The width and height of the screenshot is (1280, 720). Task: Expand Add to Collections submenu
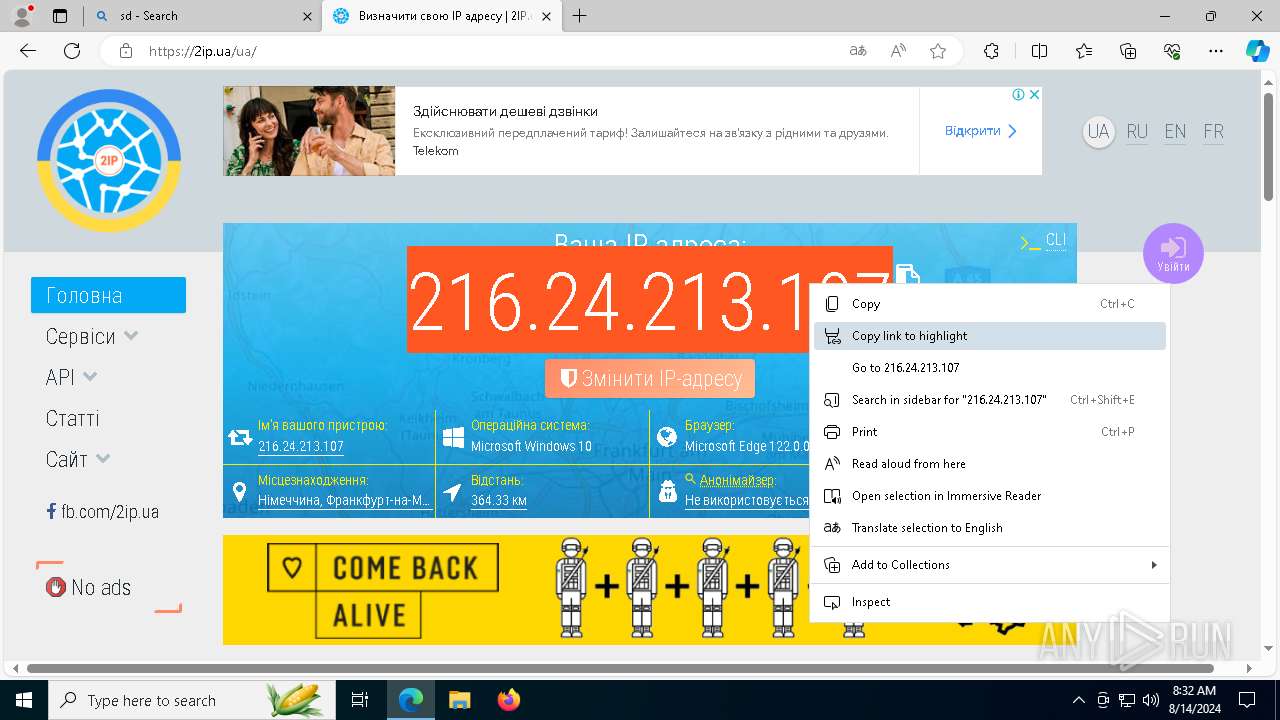(x=990, y=565)
